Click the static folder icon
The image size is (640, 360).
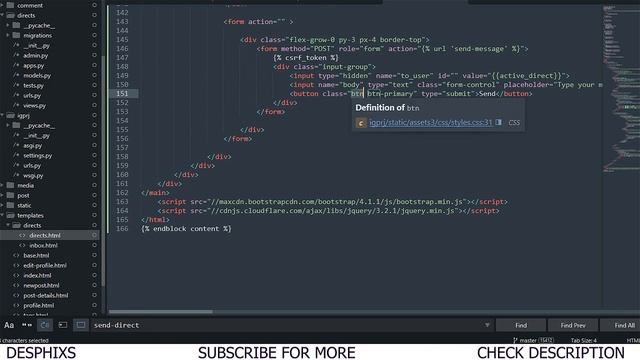pyautogui.click(x=10, y=205)
